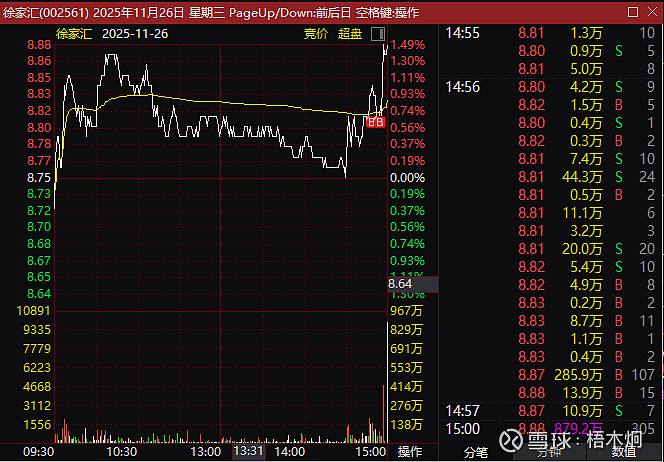Select the tick row with 1.3万 volume
This screenshot has height=462, width=664.
click(x=551, y=33)
